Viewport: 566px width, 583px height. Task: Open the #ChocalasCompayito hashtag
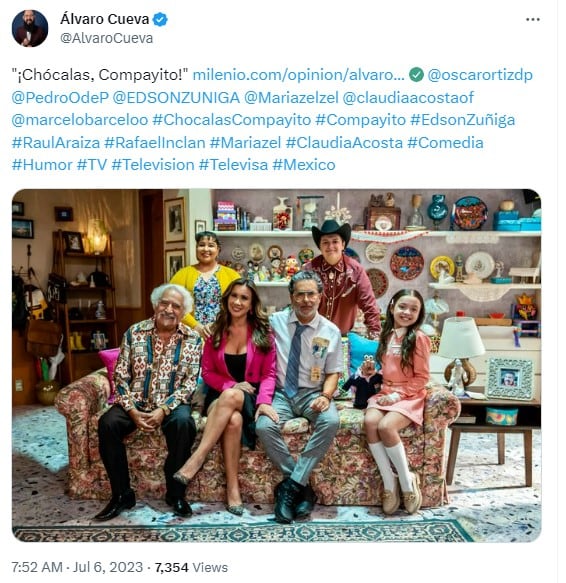(x=232, y=120)
